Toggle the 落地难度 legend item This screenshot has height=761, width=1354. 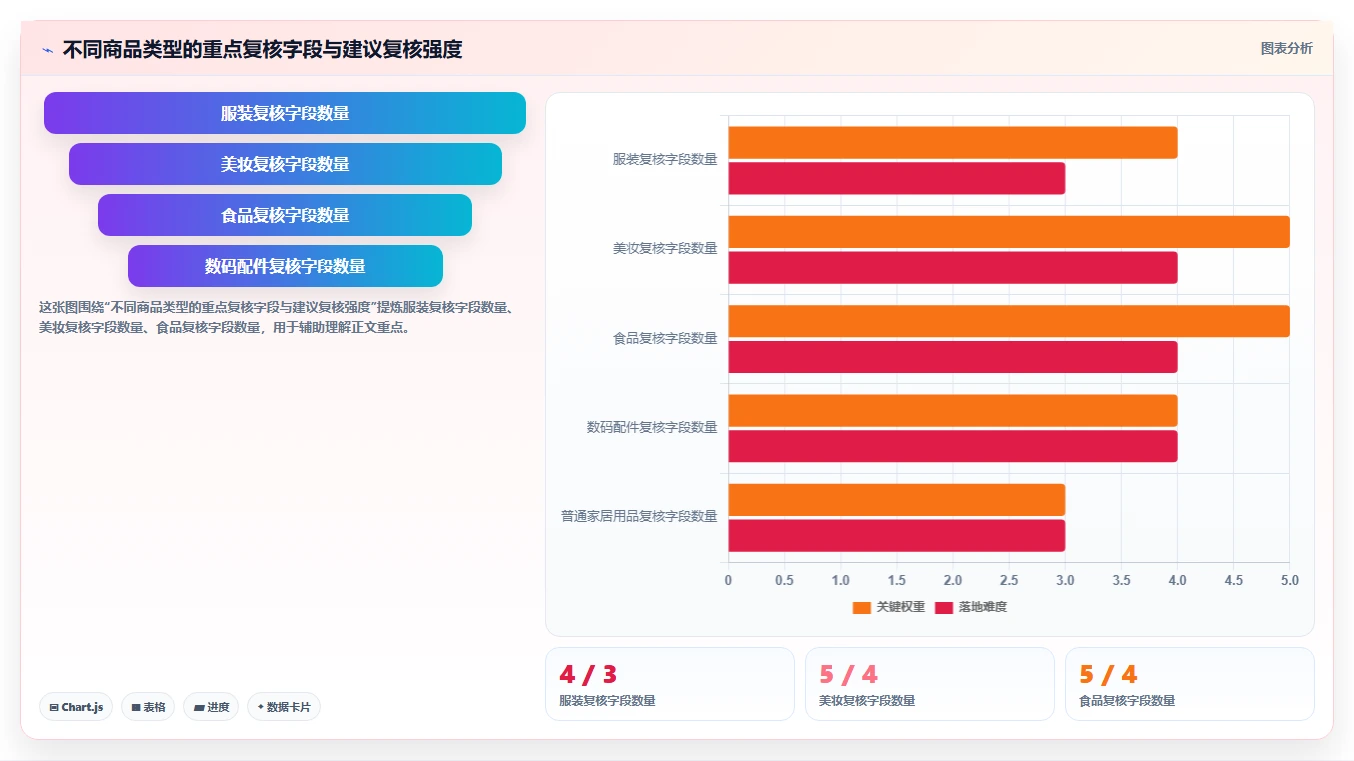tap(970, 607)
